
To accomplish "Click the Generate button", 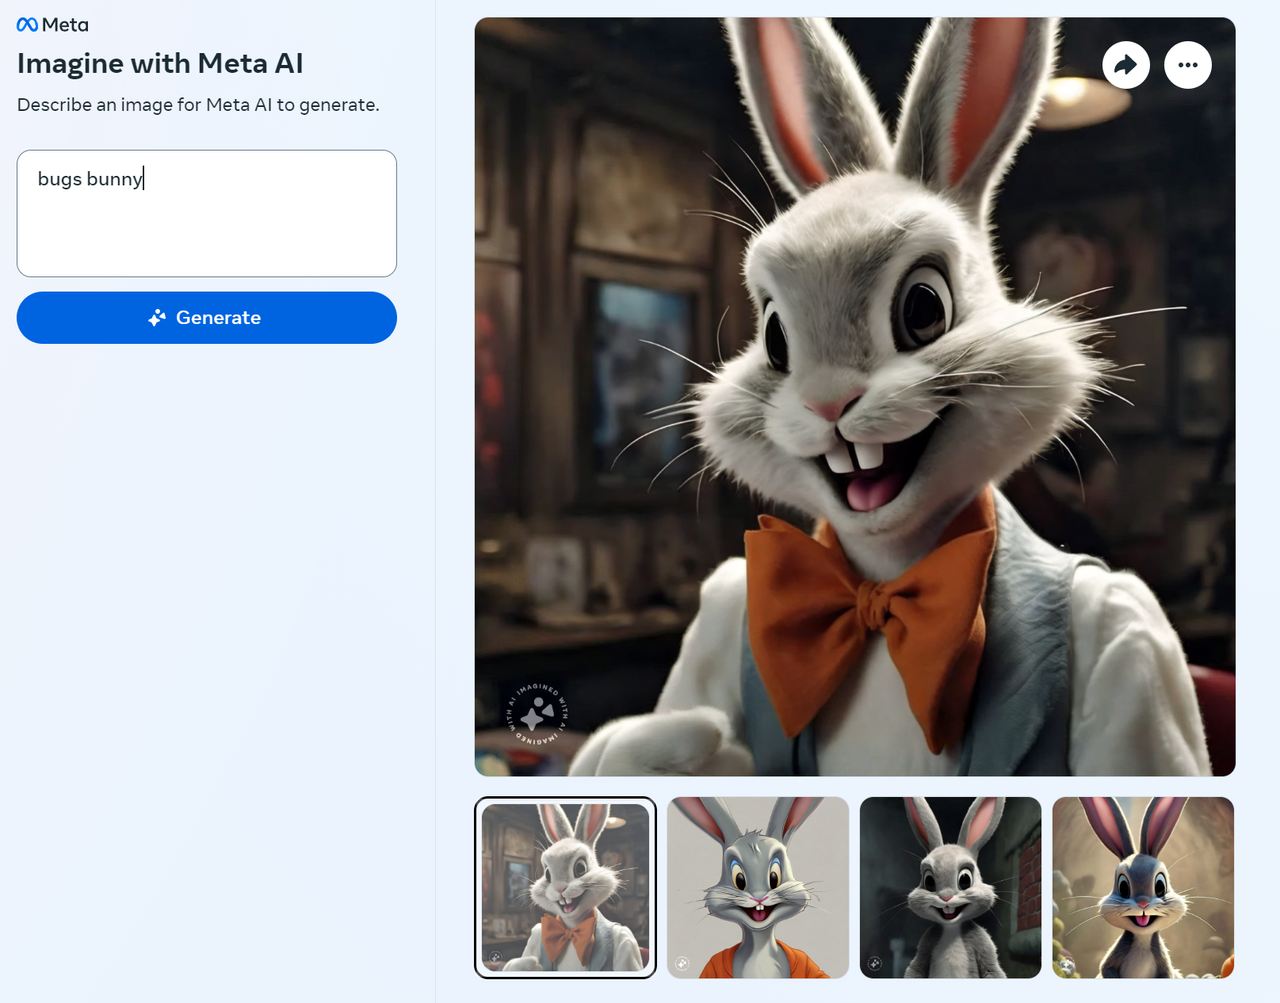I will [x=207, y=318].
